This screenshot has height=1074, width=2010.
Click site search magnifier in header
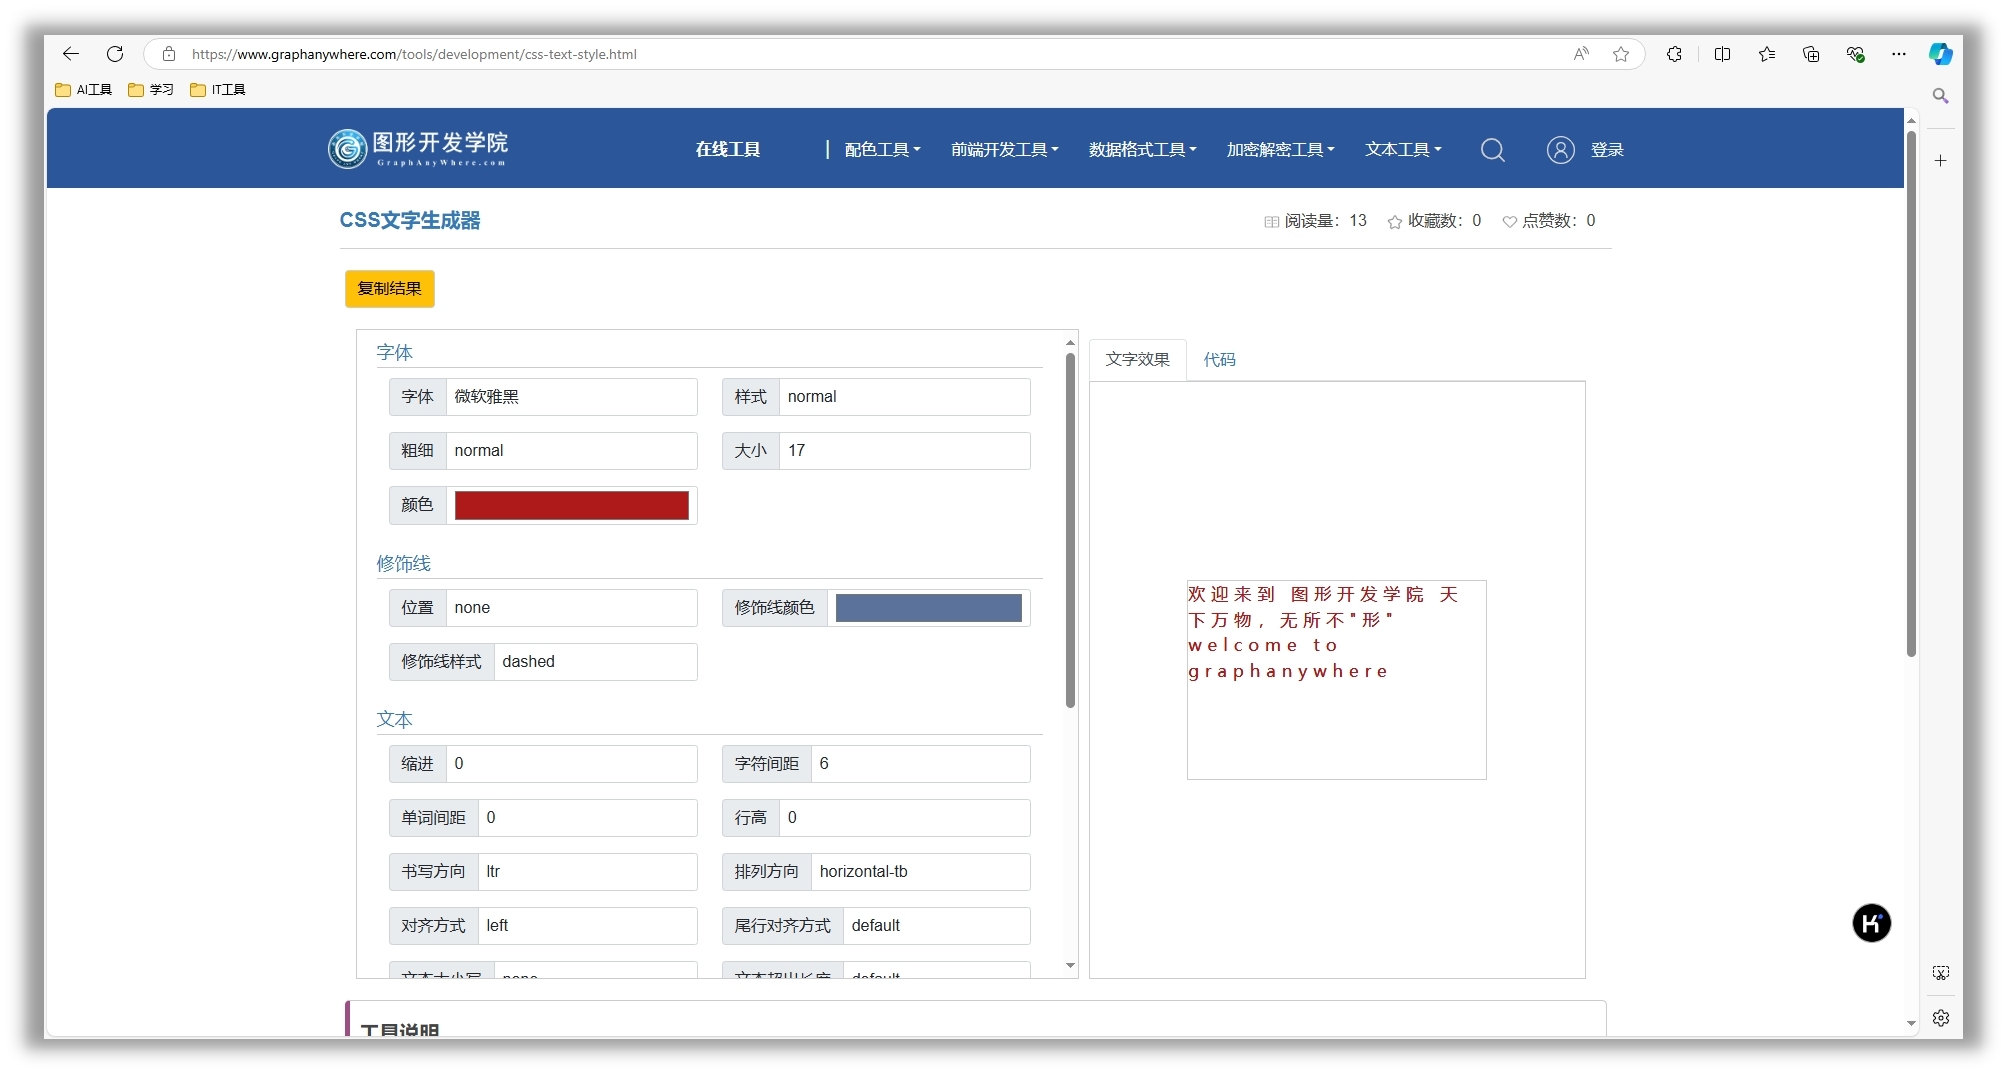(x=1493, y=150)
